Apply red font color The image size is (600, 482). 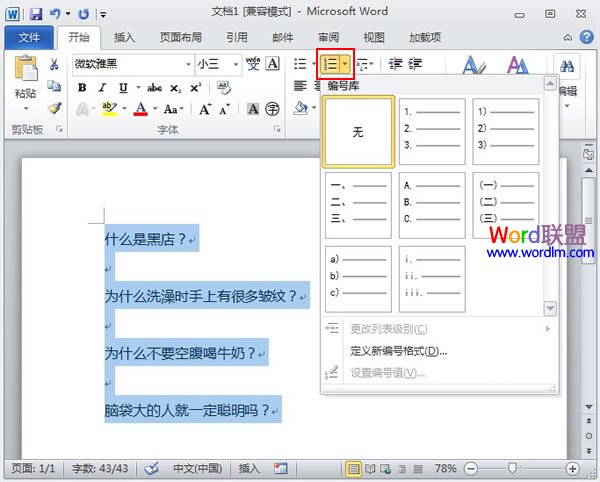point(141,109)
